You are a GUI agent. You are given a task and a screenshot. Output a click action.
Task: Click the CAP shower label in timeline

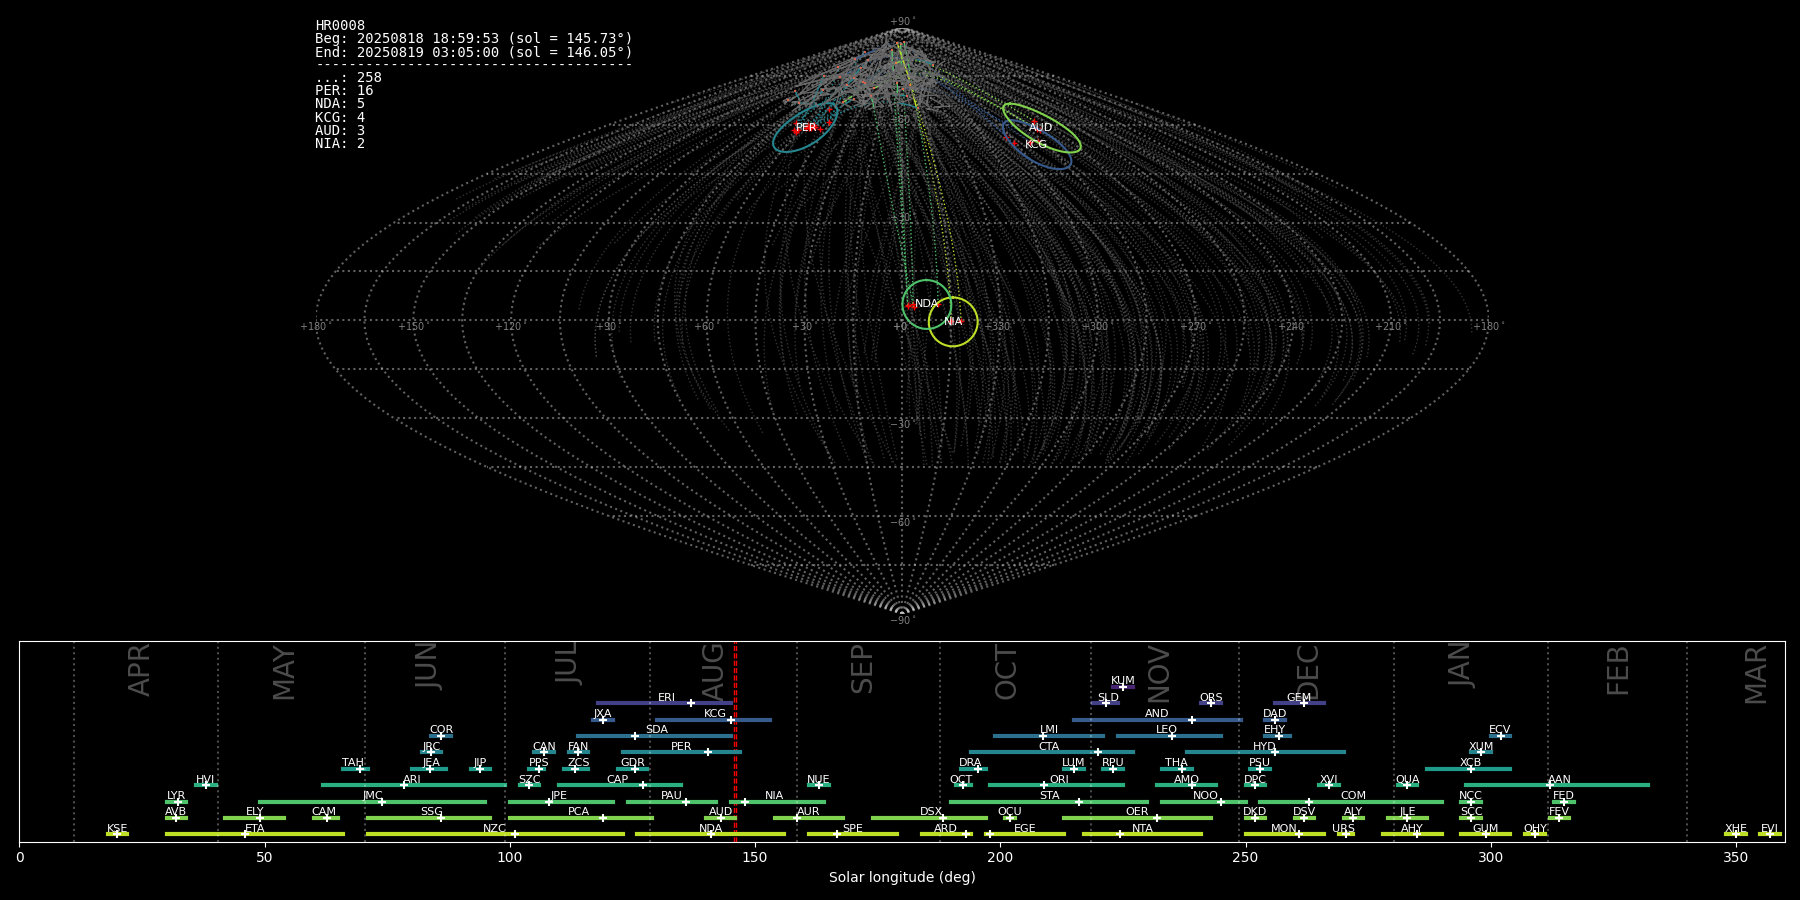618,780
